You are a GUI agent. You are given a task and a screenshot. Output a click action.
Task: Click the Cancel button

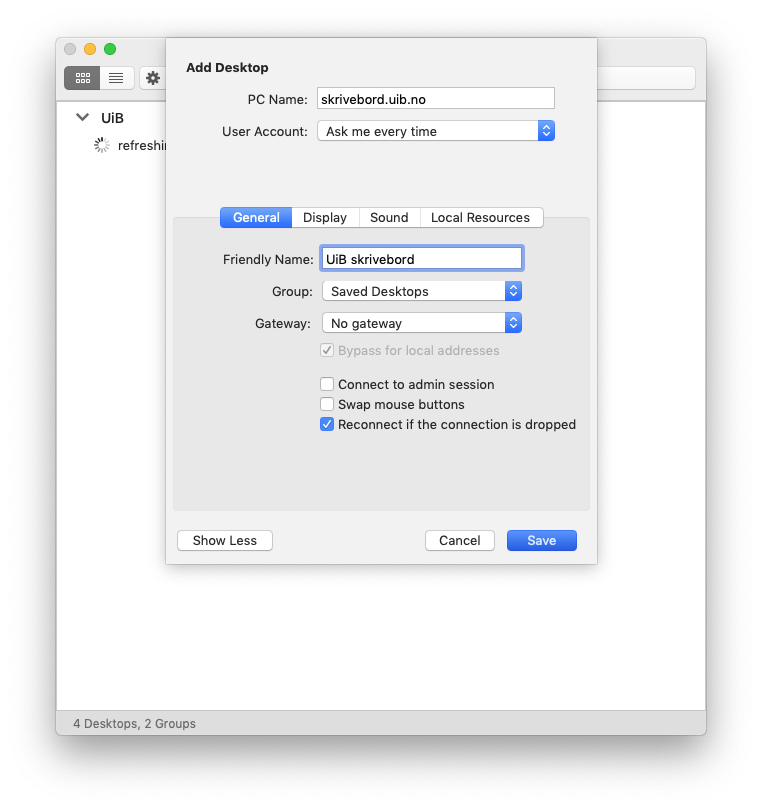point(459,540)
